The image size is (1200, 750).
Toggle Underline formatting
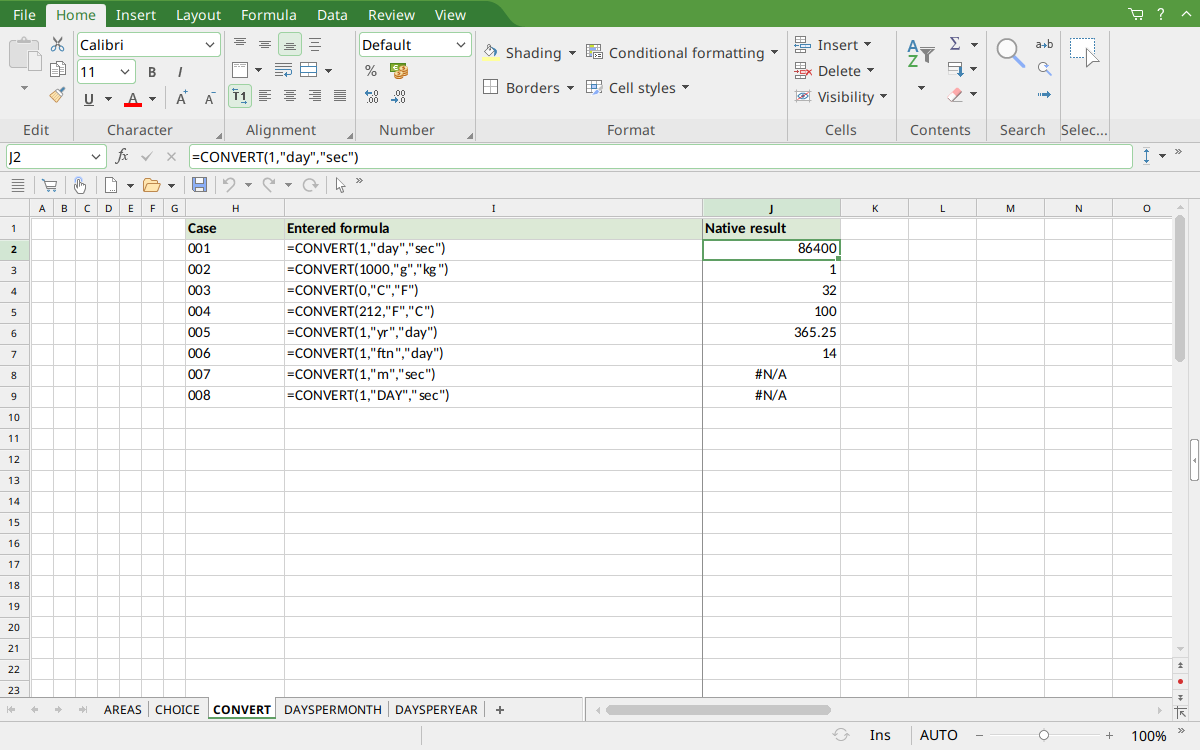click(89, 98)
